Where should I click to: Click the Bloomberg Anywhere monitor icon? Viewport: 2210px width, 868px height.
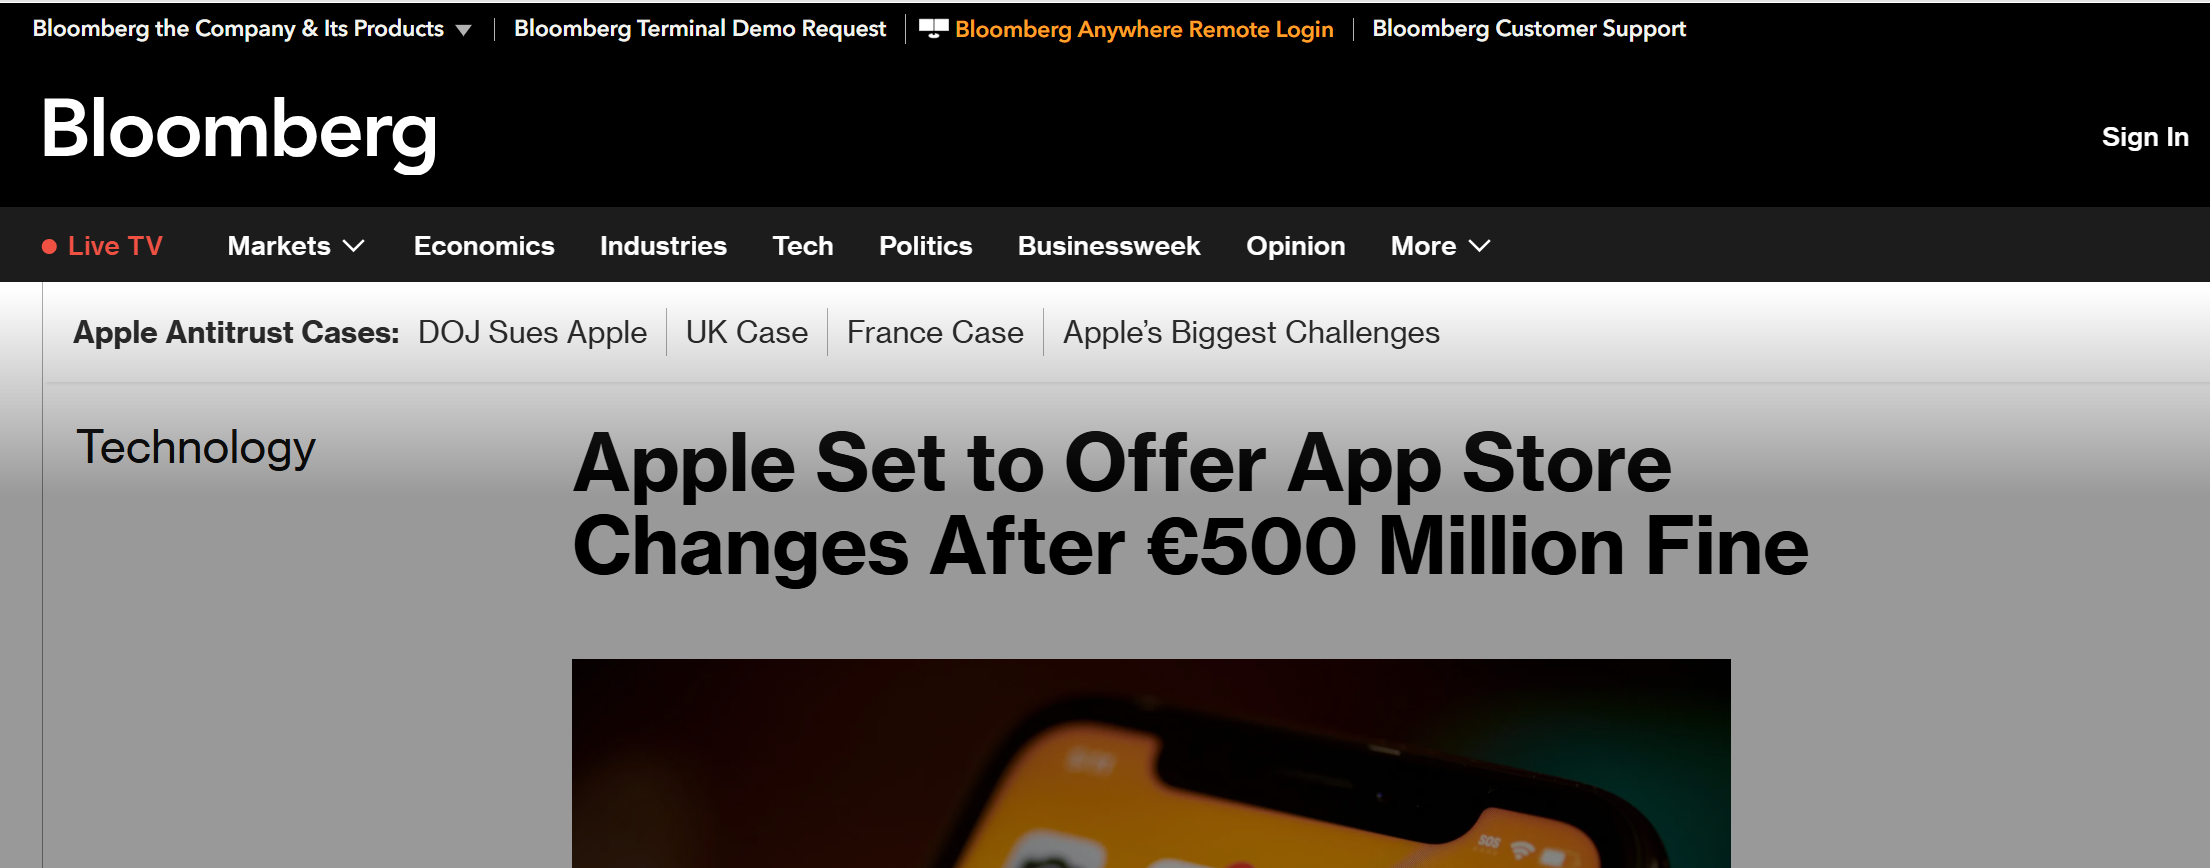point(933,29)
